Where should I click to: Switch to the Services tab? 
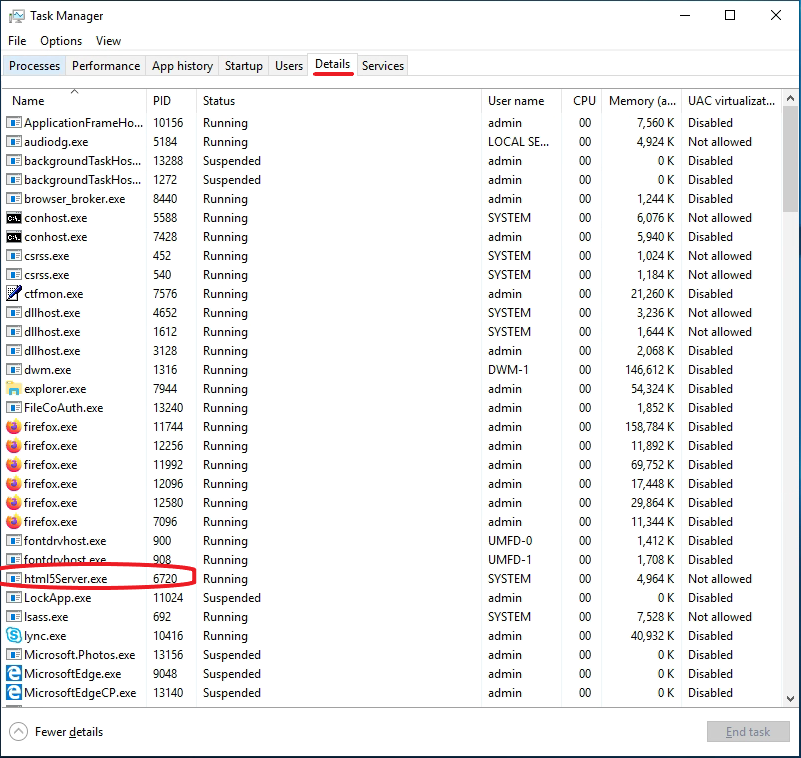383,65
